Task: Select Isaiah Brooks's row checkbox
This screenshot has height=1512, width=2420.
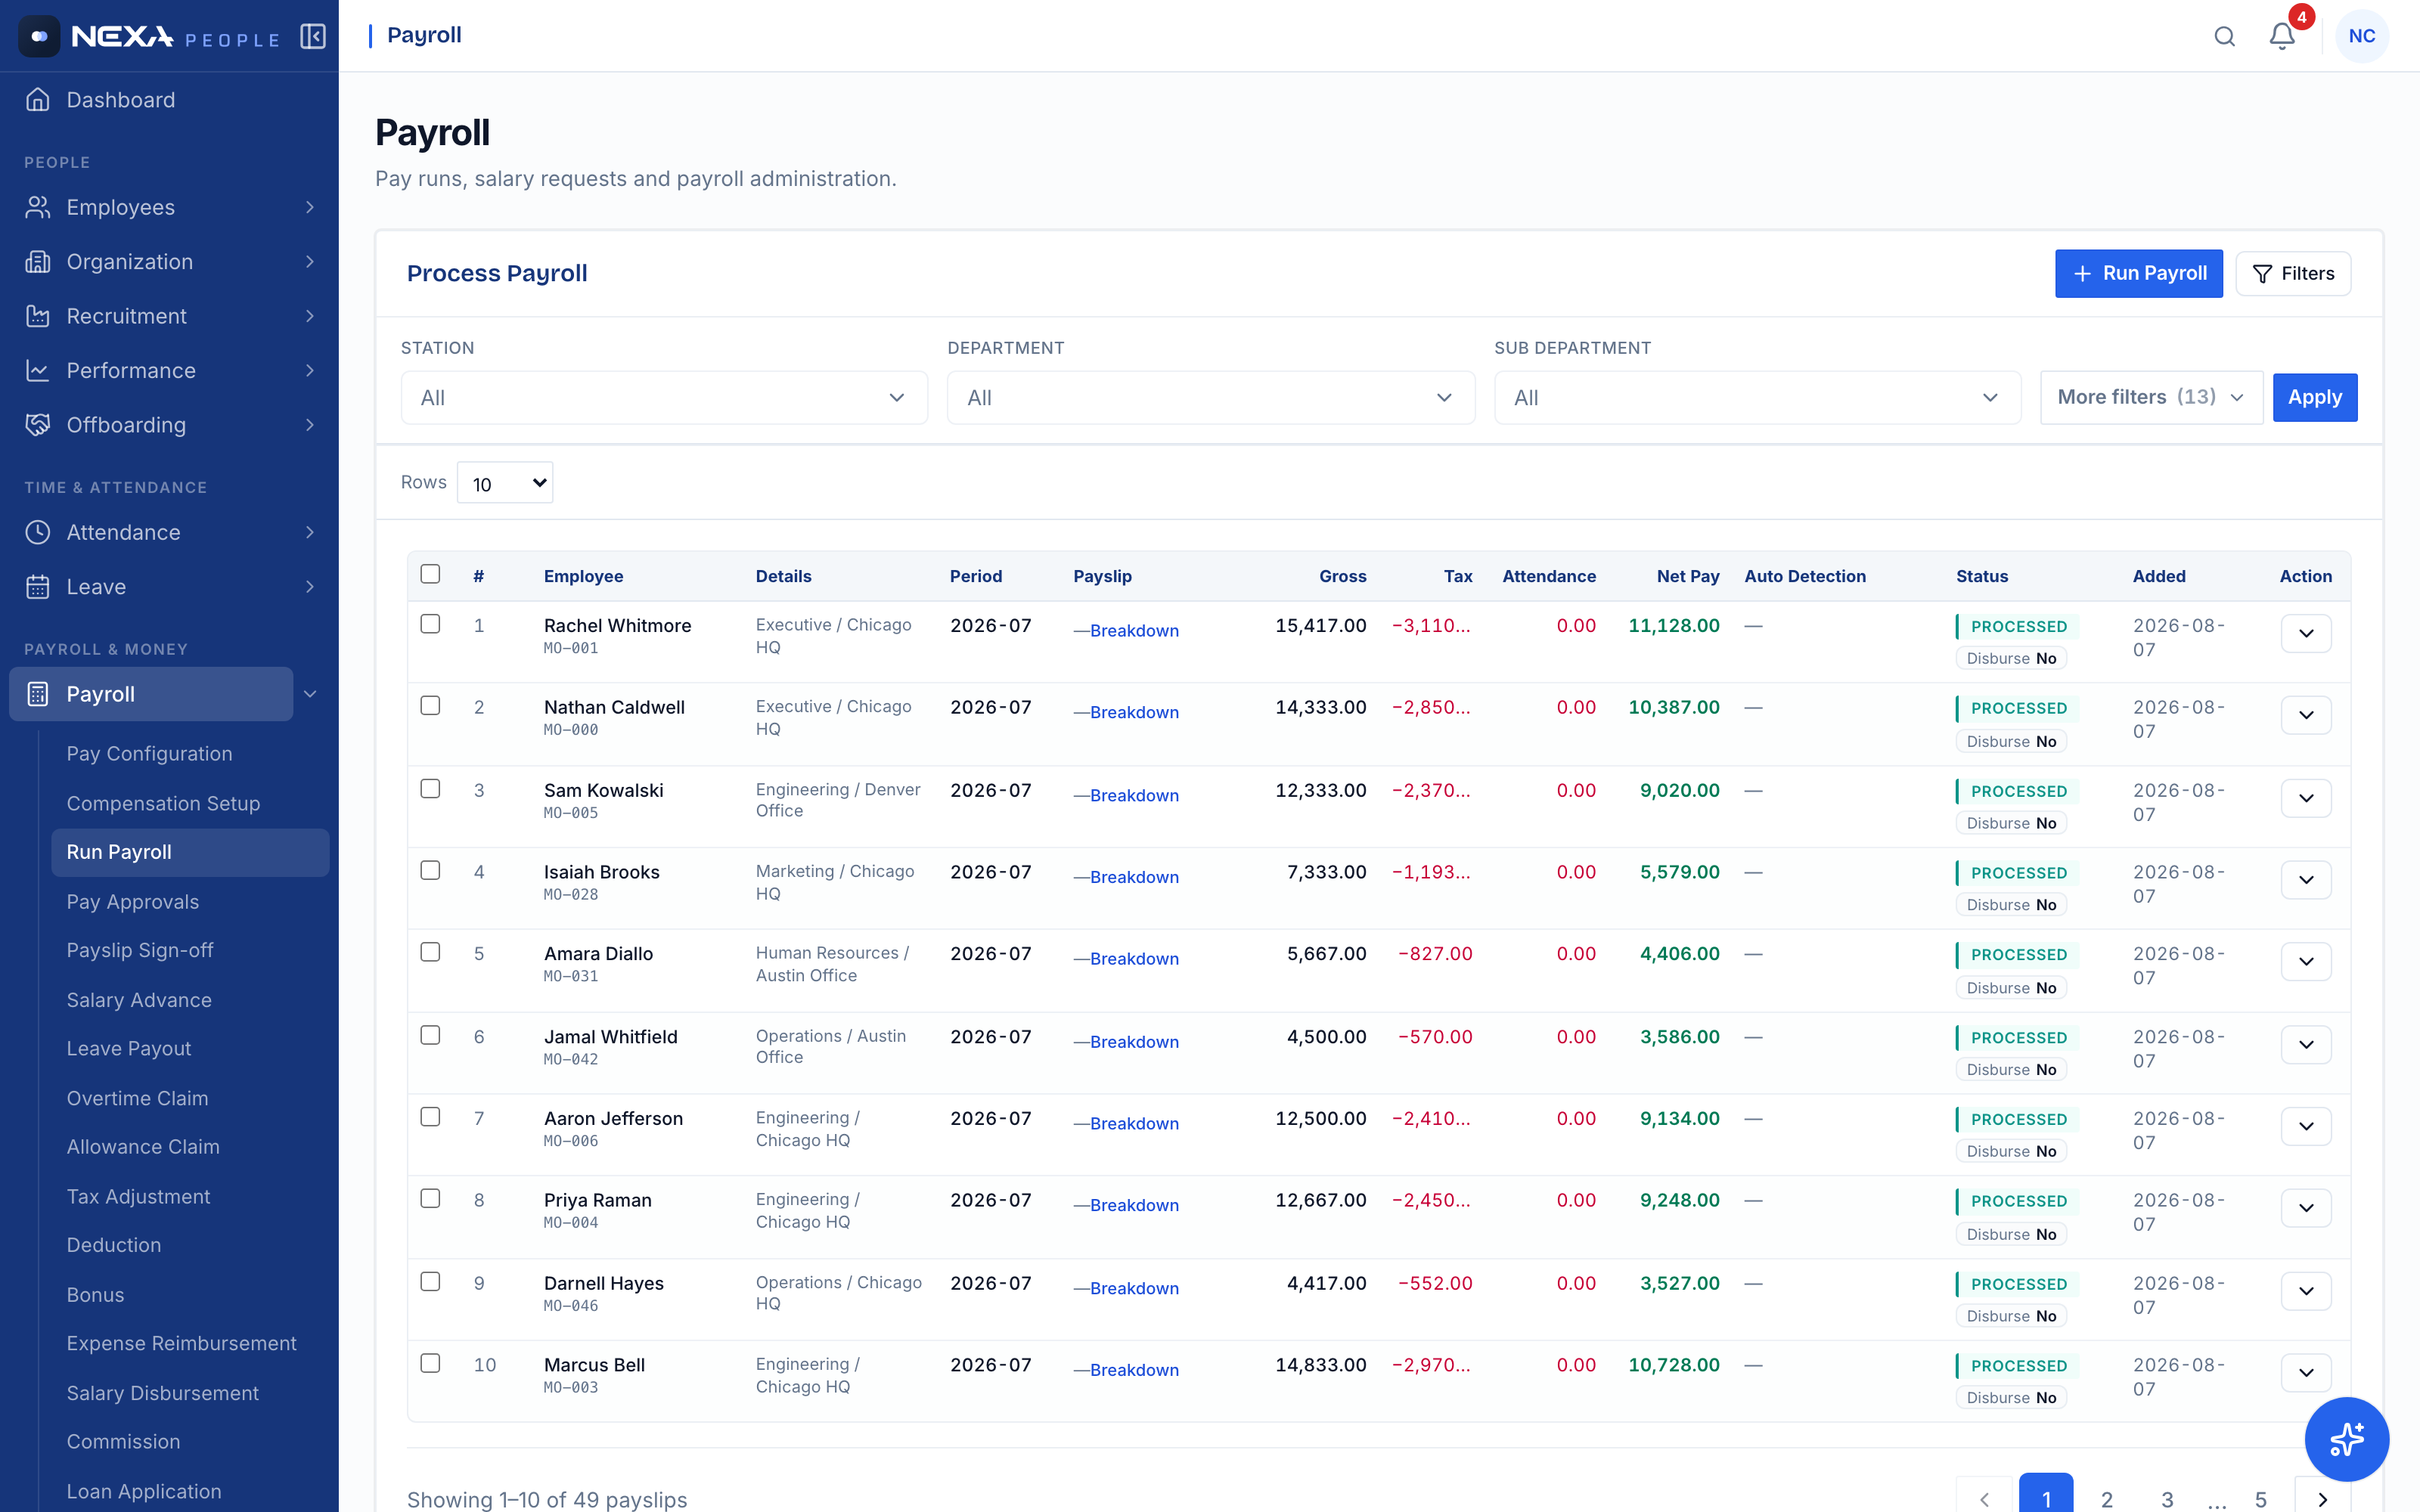Action: pyautogui.click(x=430, y=871)
